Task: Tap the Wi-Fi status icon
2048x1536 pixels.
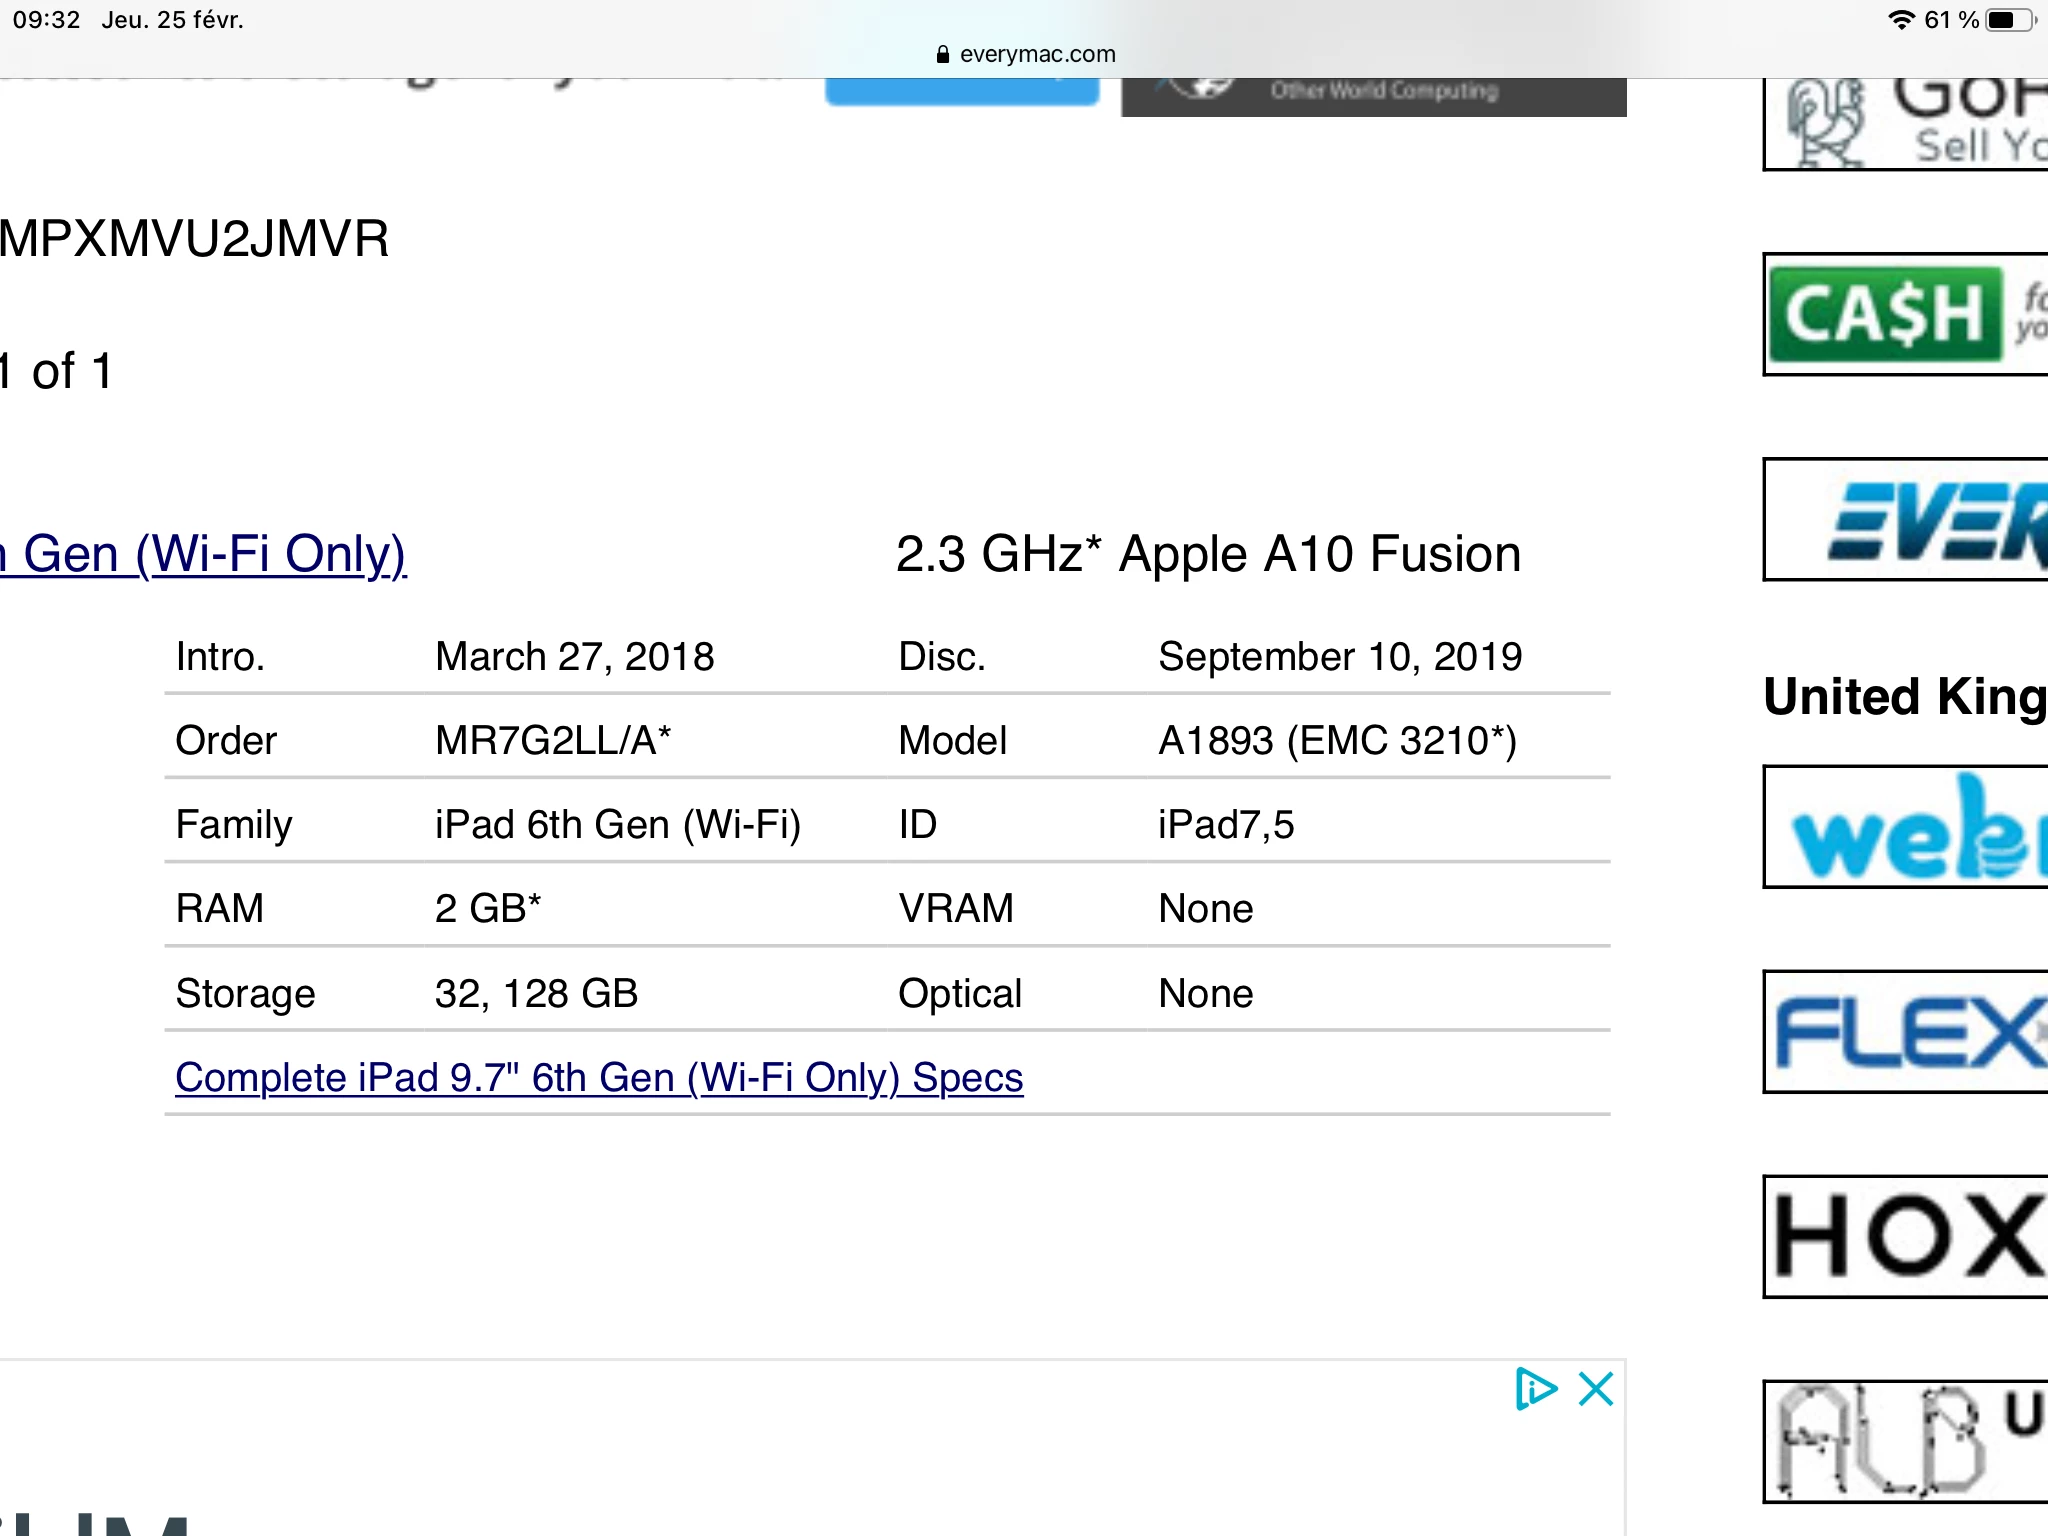Action: click(x=1900, y=20)
